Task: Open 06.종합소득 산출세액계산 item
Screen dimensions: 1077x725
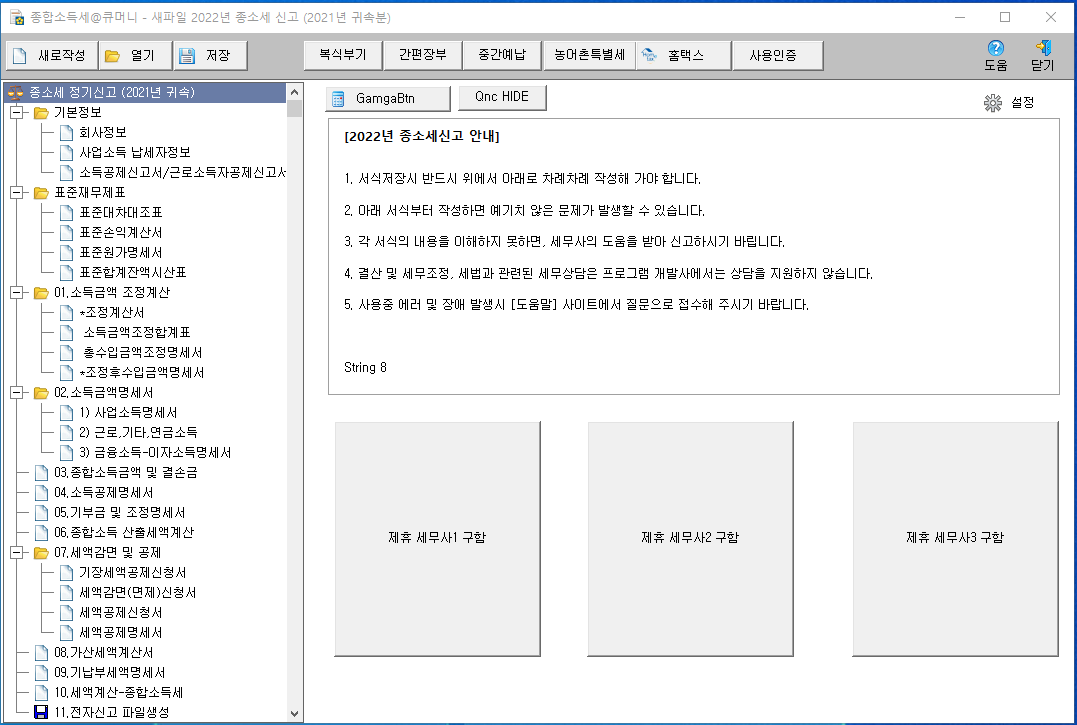Action: click(124, 533)
